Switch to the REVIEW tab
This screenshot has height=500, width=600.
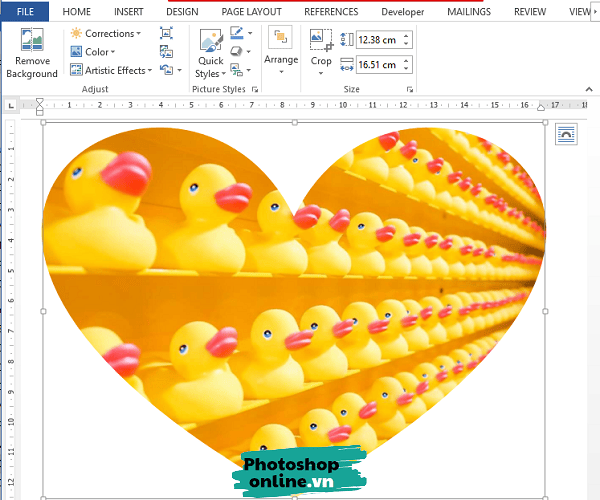point(530,12)
